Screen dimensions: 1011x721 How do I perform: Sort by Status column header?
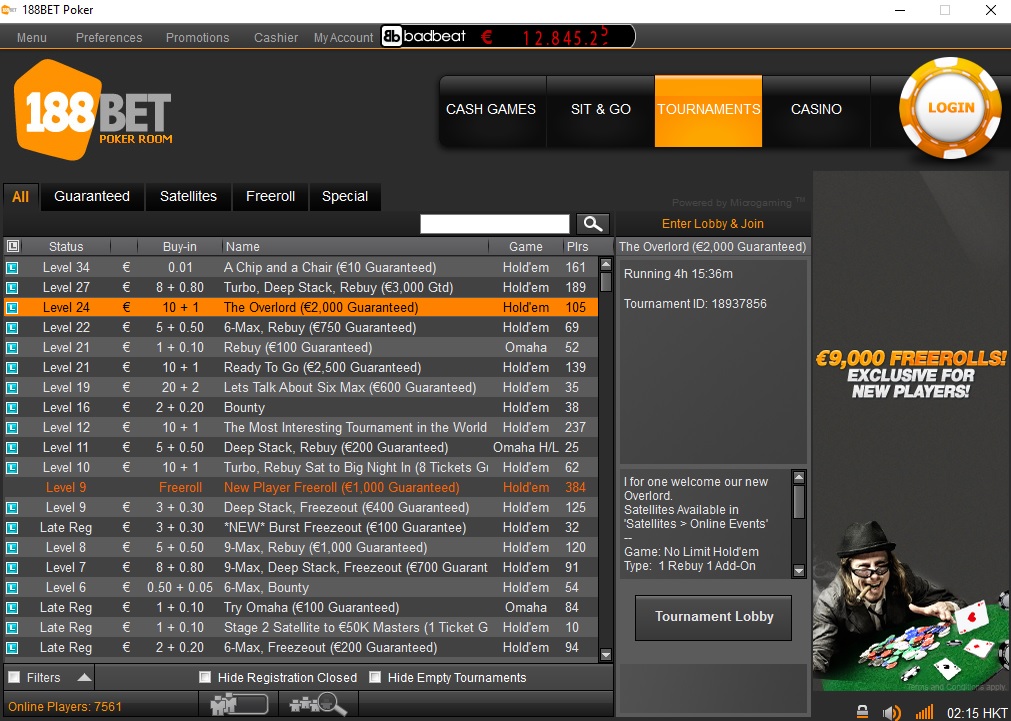tap(66, 246)
